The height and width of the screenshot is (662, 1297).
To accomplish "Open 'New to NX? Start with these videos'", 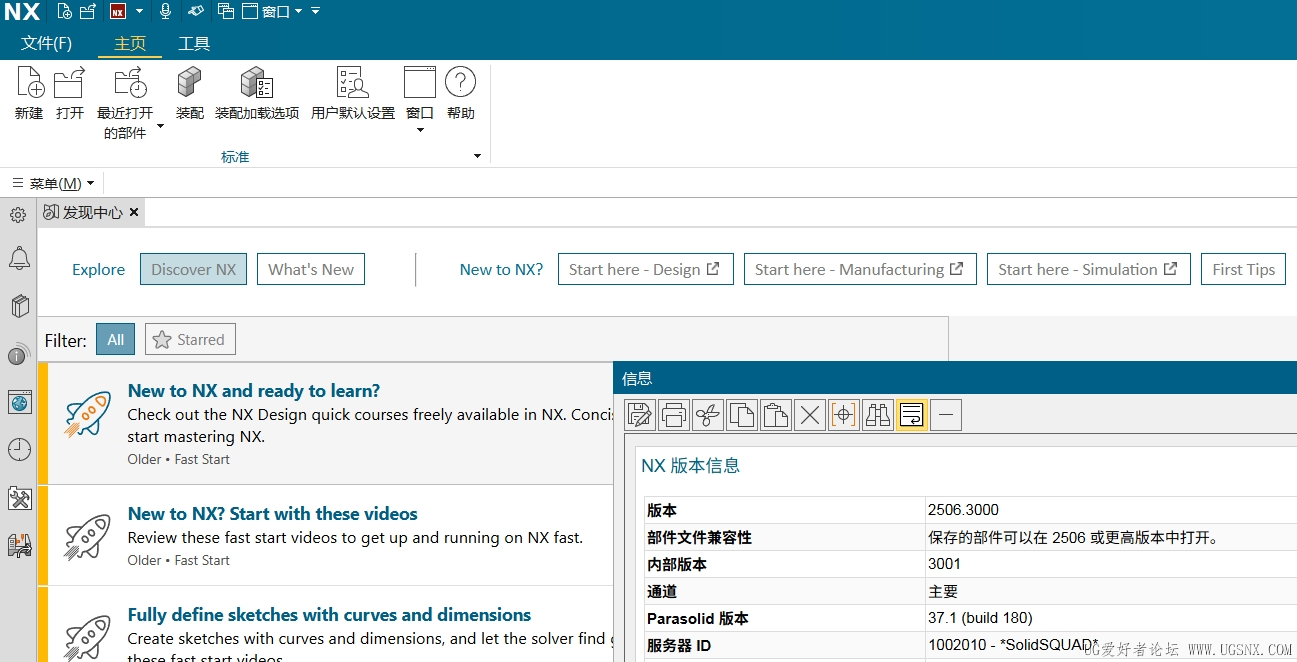I will (273, 514).
